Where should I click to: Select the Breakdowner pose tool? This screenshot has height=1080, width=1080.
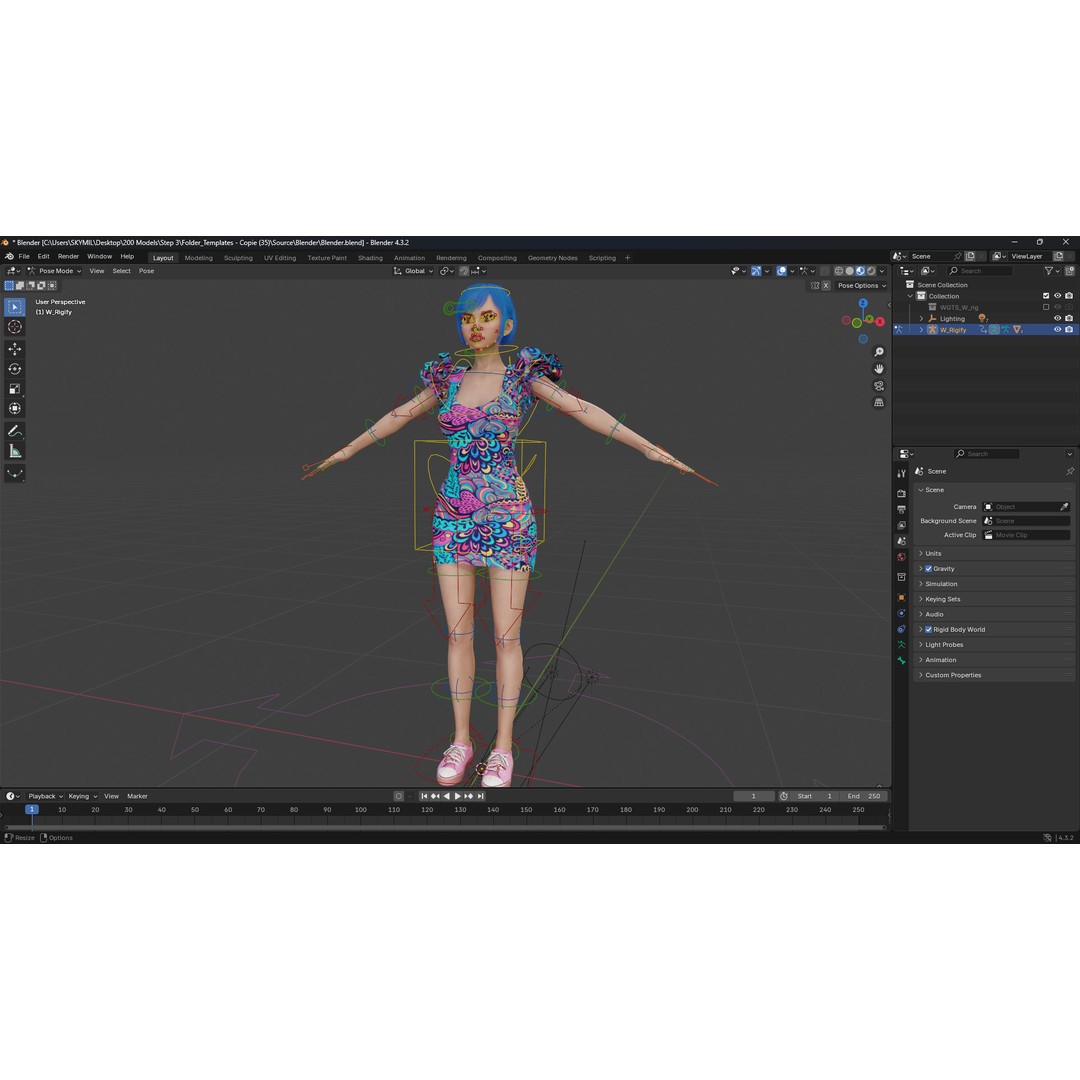pos(14,473)
